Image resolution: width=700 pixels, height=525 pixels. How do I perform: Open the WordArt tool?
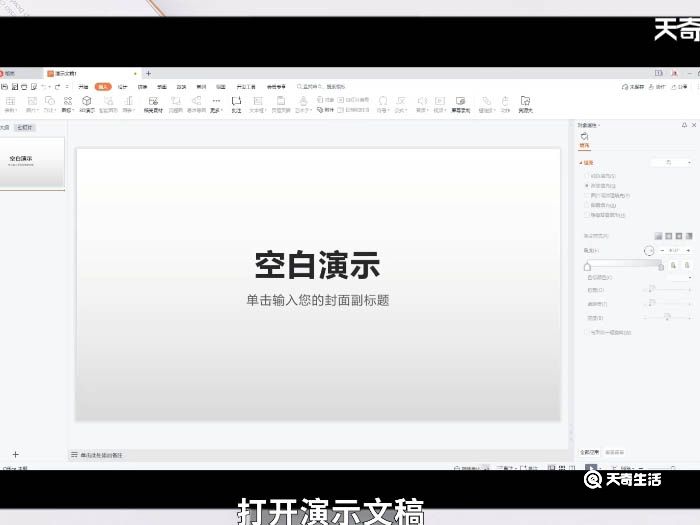coord(303,104)
